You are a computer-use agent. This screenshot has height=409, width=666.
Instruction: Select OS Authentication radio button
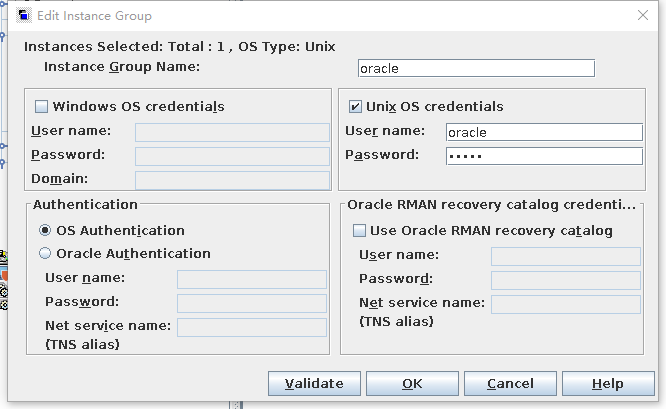coord(45,231)
